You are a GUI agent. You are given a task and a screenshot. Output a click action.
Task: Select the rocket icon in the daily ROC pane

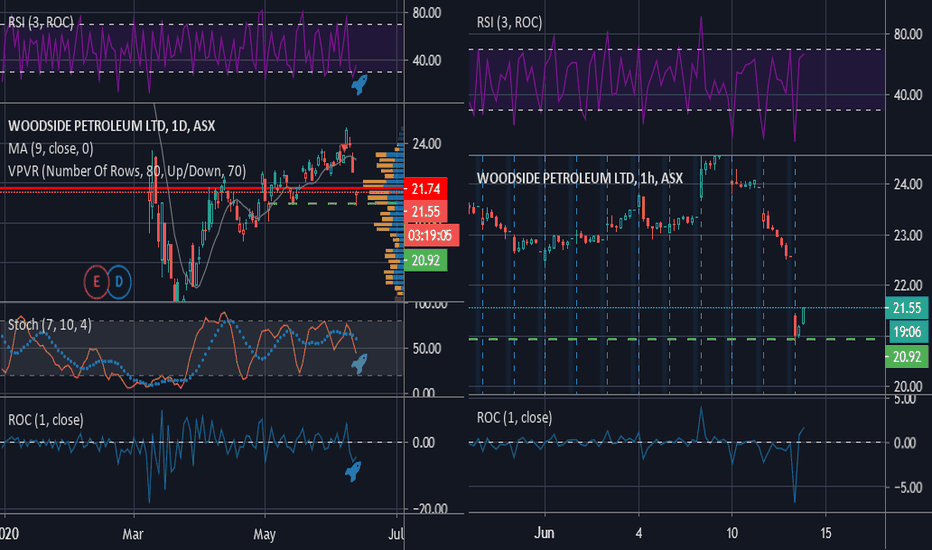pyautogui.click(x=353, y=471)
